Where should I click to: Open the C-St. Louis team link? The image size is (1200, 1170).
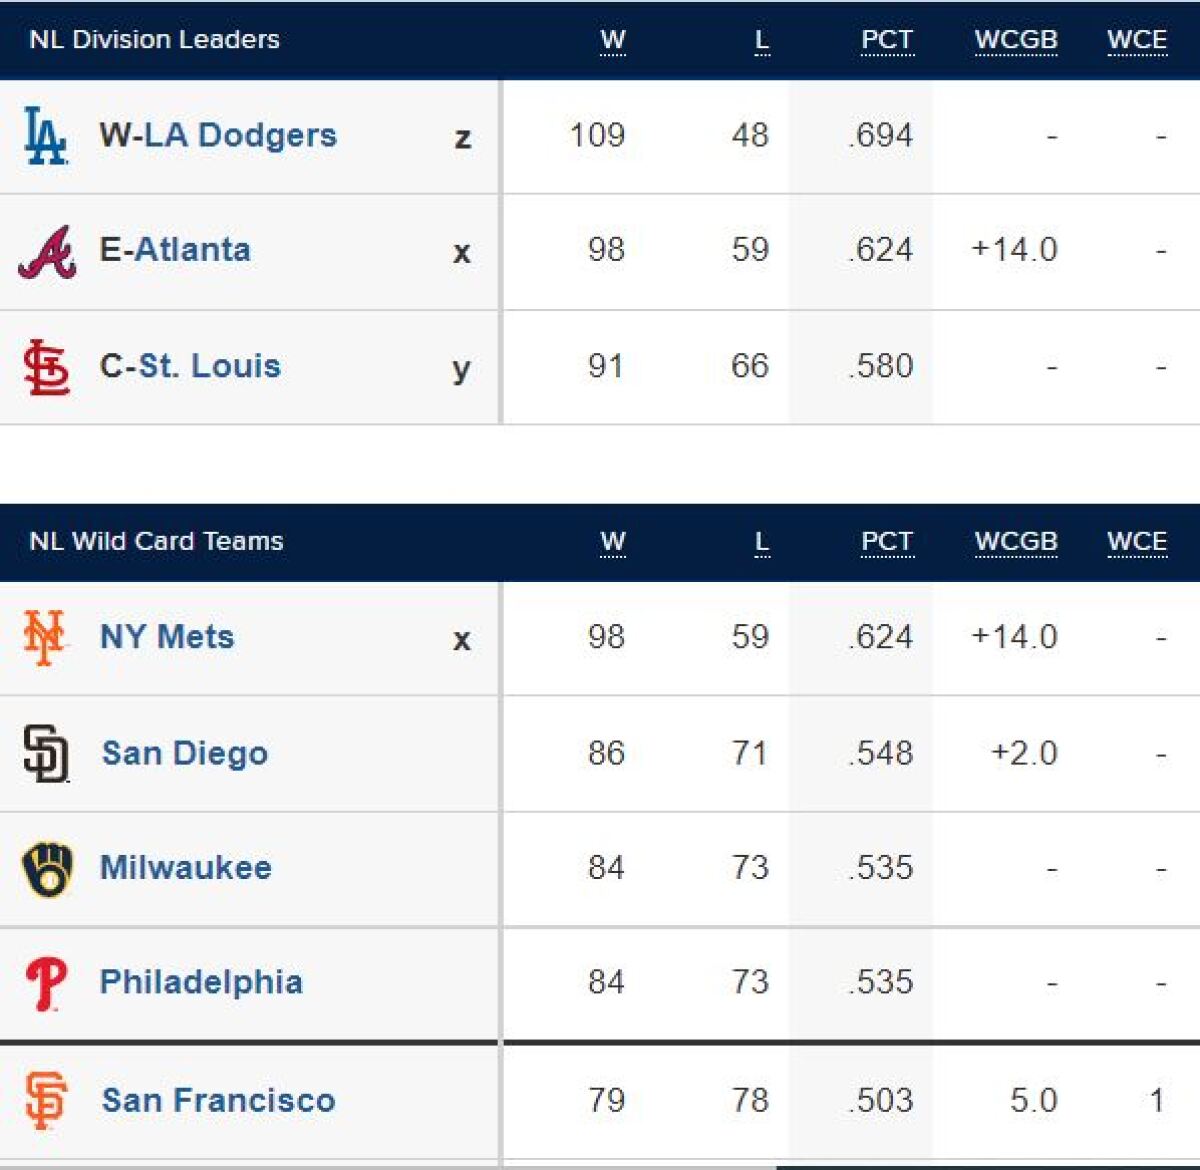(x=190, y=366)
